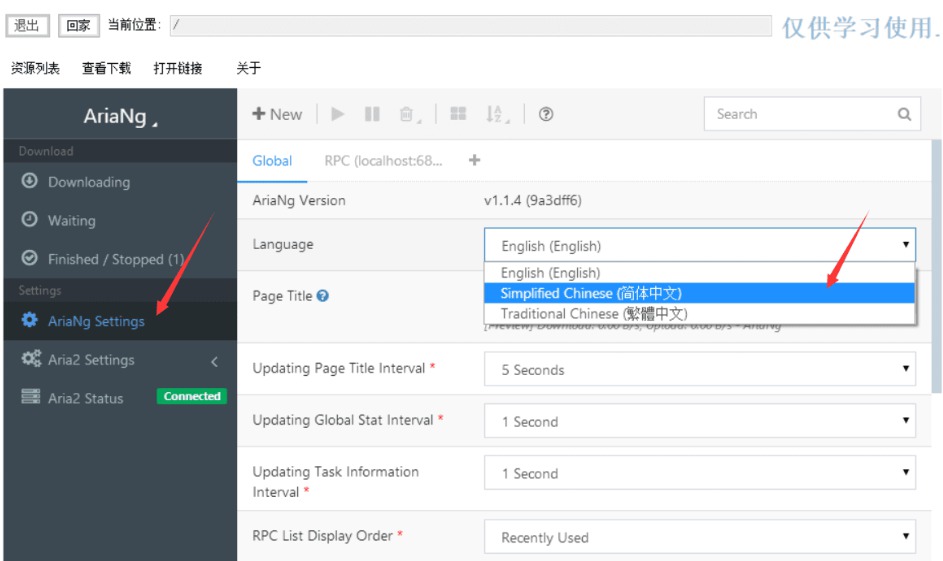Click the Aria2 Settings gears icon
943x561 pixels.
pyautogui.click(x=31, y=359)
